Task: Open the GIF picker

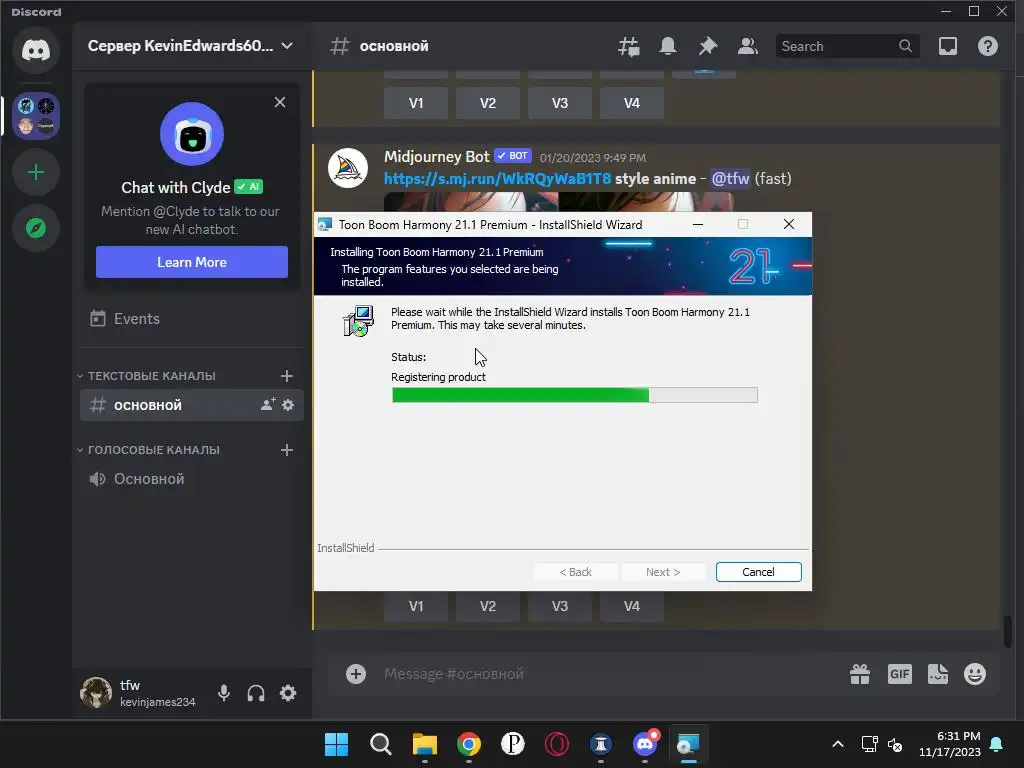Action: (899, 674)
